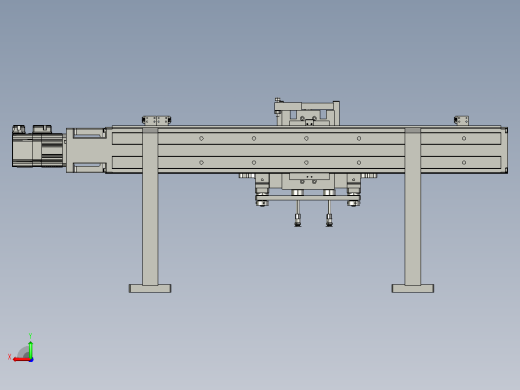Viewport: 520px width, 390px height.
Task: Click the red X axis arrow of triad
Action: pos(21,360)
